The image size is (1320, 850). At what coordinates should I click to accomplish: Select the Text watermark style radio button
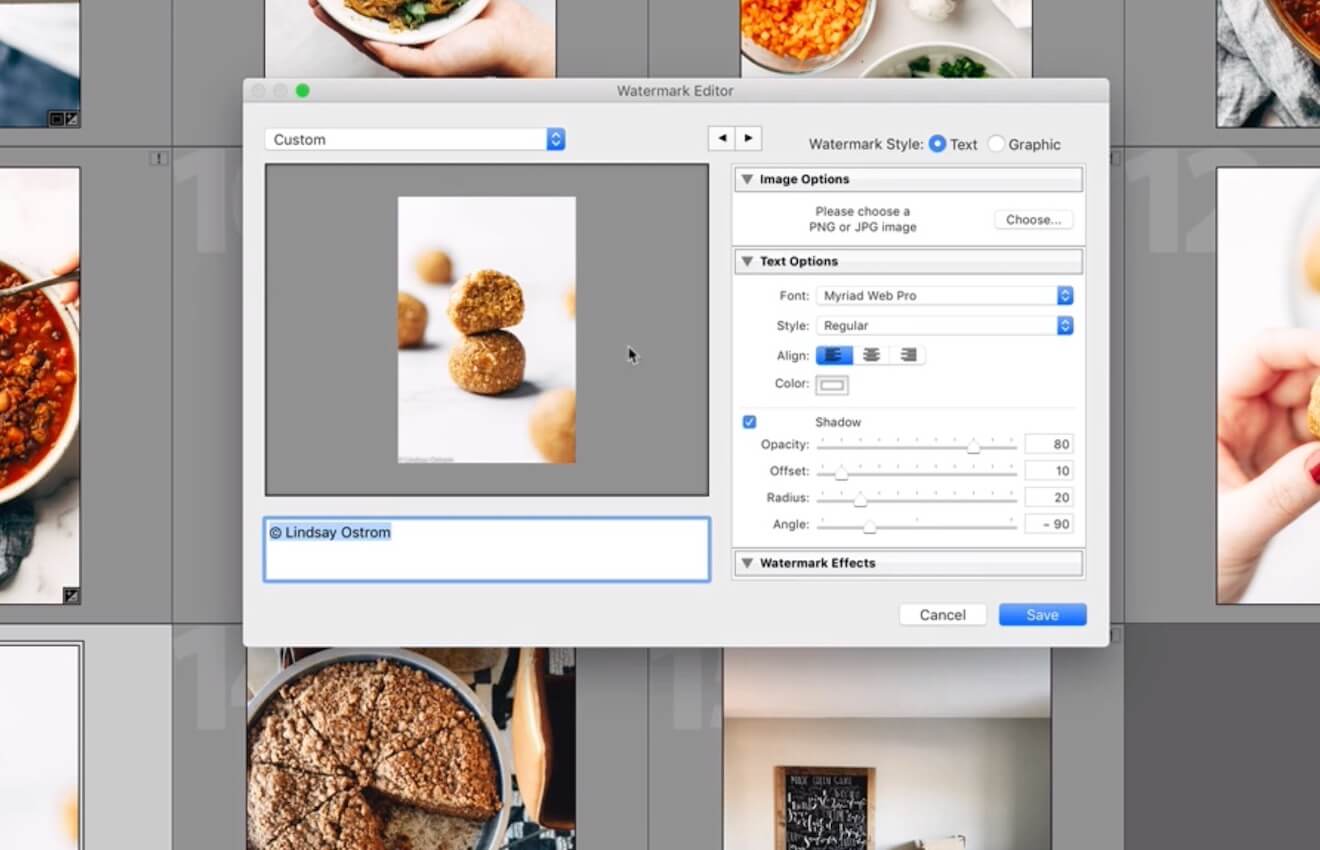point(937,144)
